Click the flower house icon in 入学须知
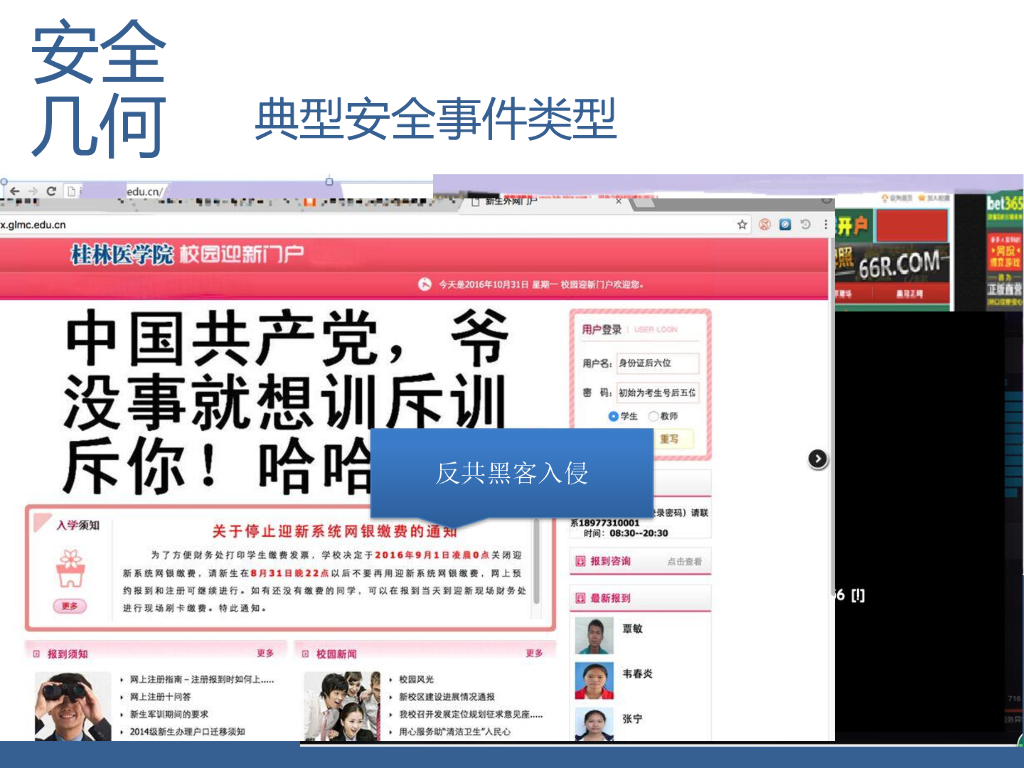Screen dimensions: 1024x768 click(x=71, y=569)
